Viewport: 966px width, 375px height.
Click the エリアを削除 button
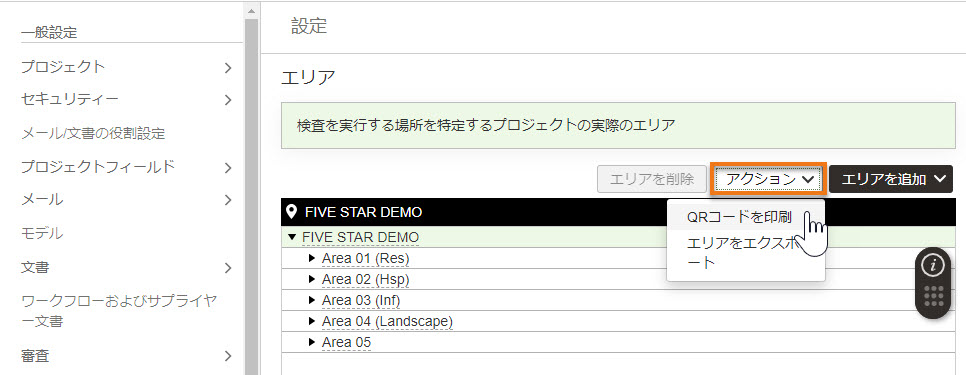652,179
